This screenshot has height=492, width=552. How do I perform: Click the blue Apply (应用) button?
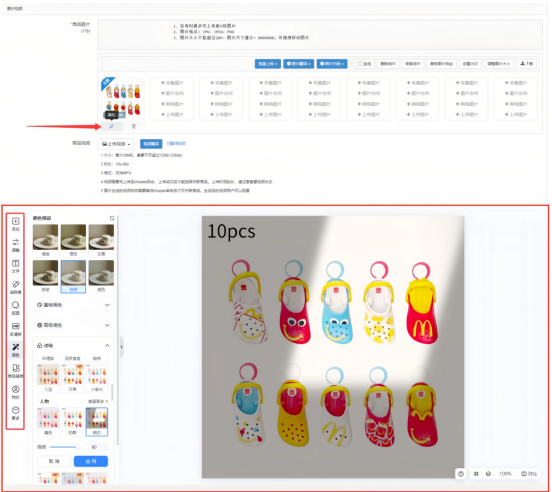tap(91, 461)
